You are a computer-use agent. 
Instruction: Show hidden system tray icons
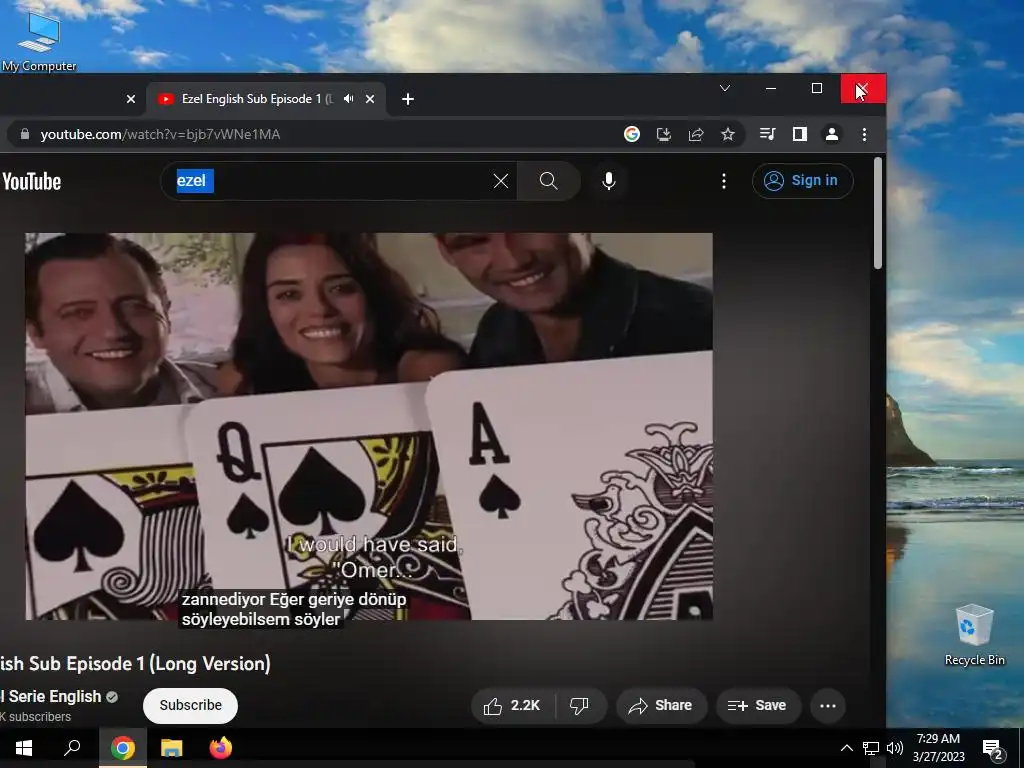point(846,748)
